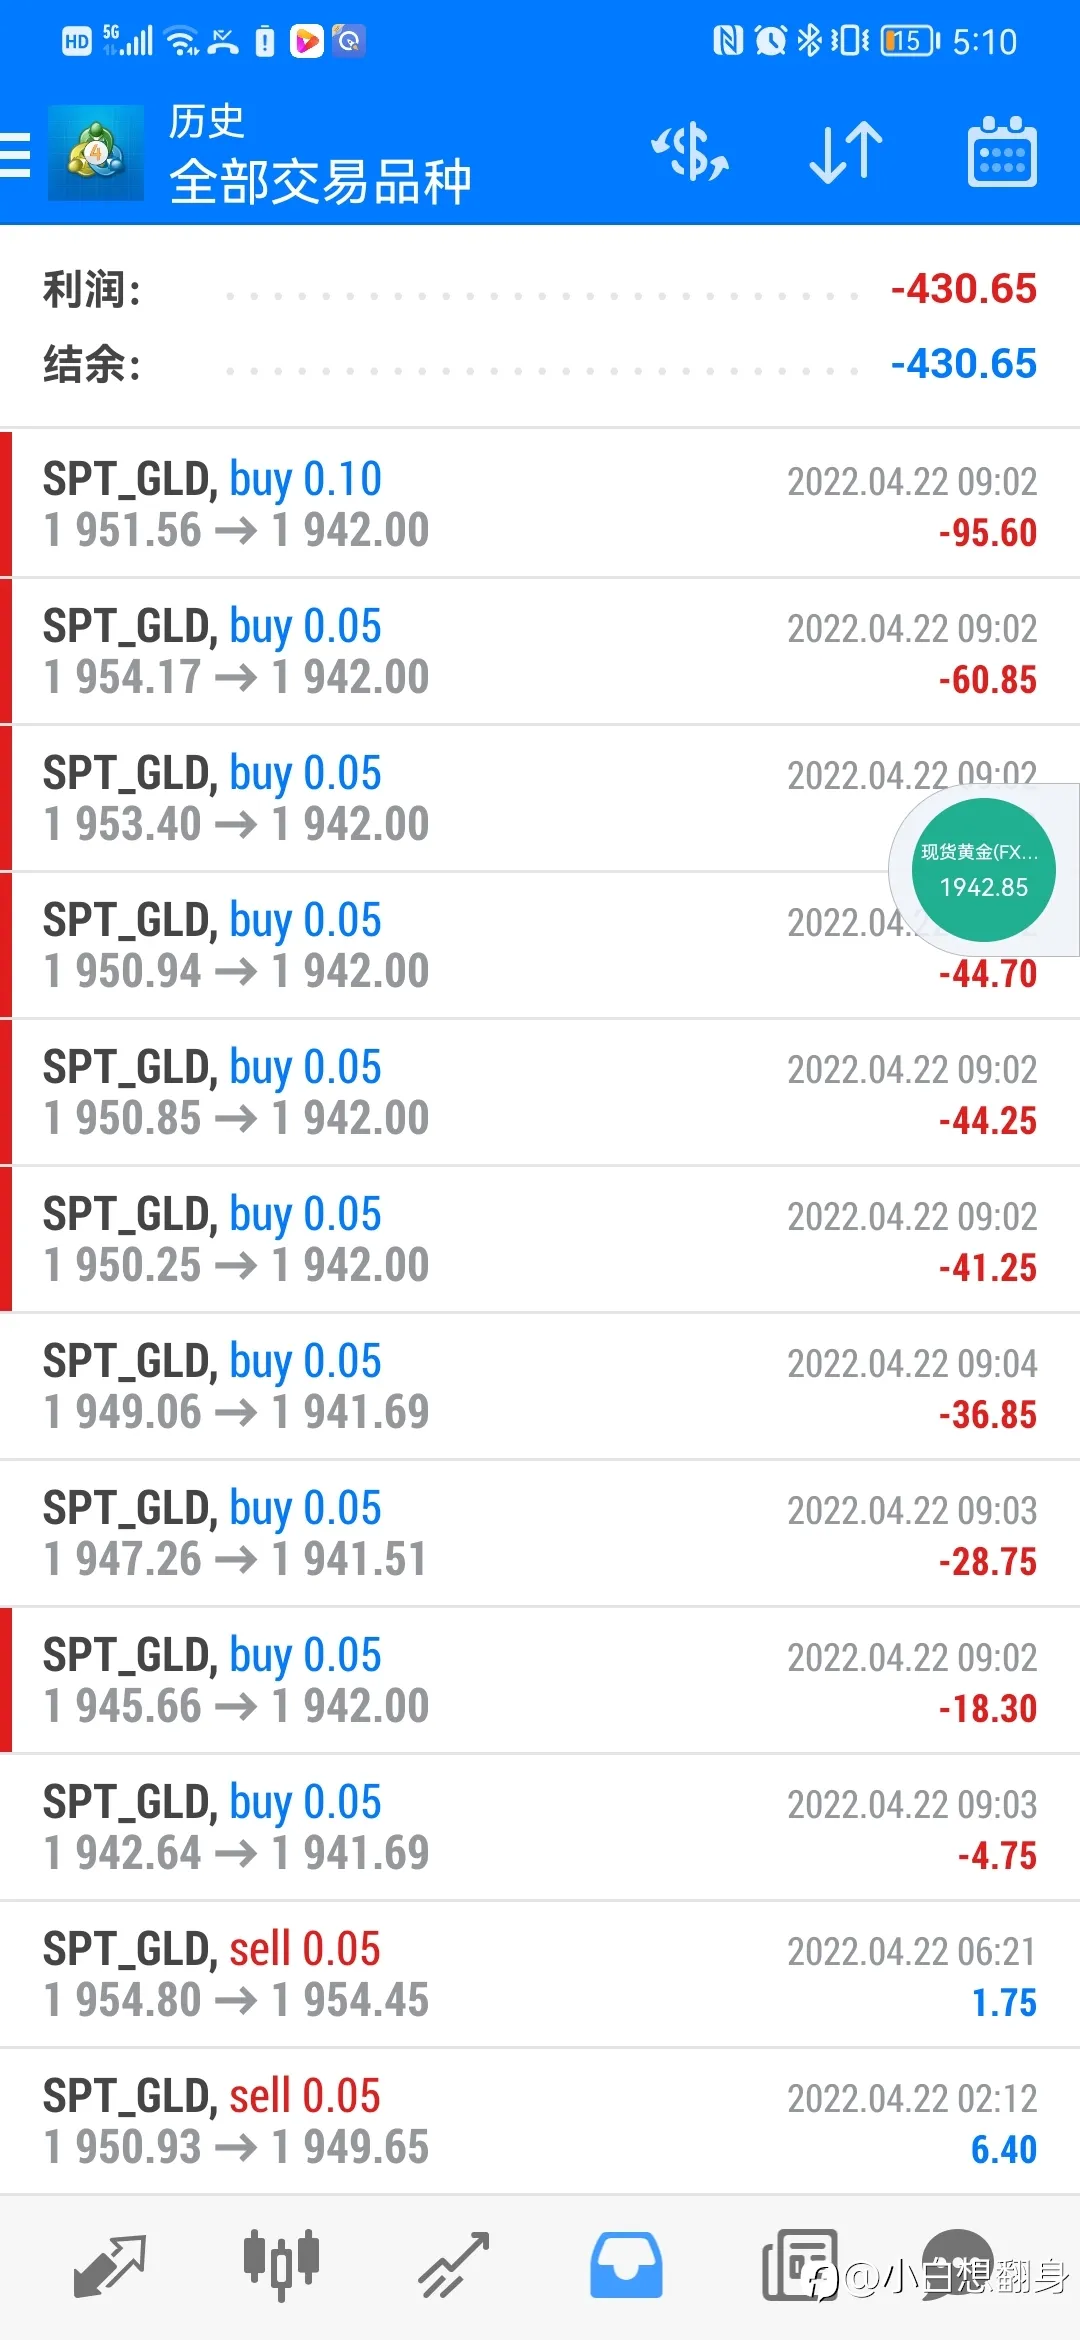This screenshot has width=1080, height=2340.
Task: Select buy 0.05 trade at 1 954.17
Action: 540,651
